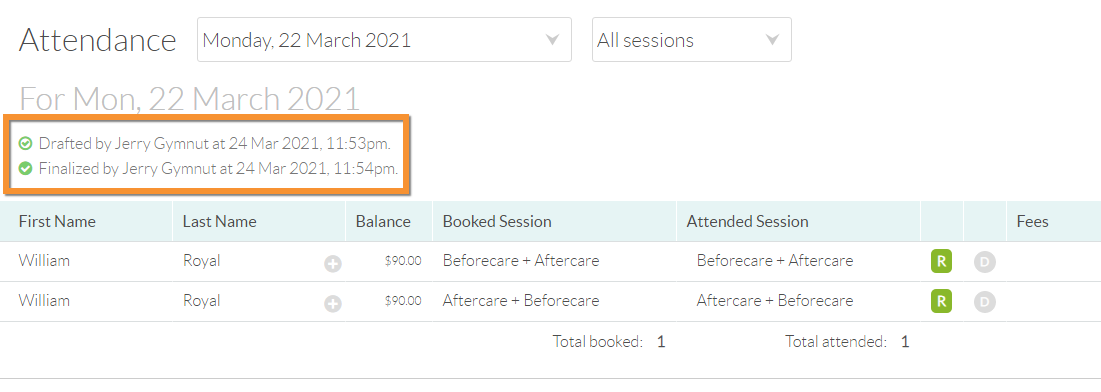
Task: Click plus icon beside second Royal row
Action: pos(333,303)
